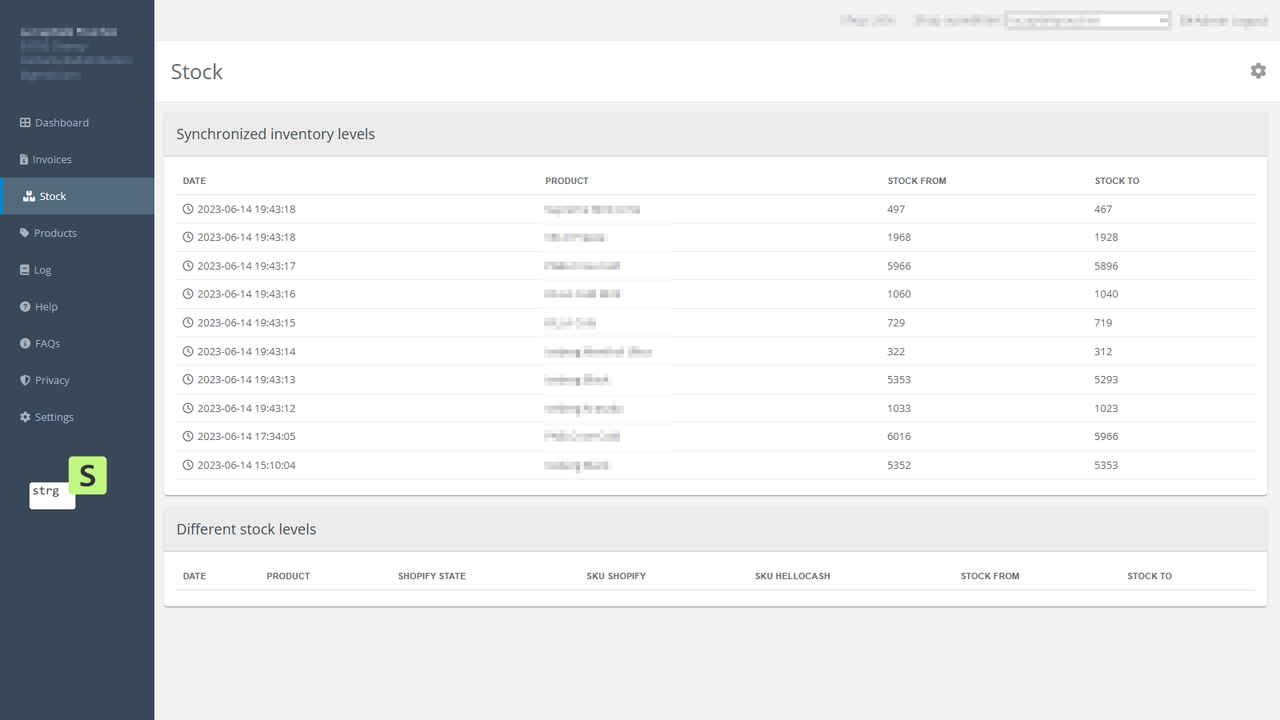Open Dashboard using the grid icon
Image resolution: width=1280 pixels, height=720 pixels.
(x=24, y=122)
